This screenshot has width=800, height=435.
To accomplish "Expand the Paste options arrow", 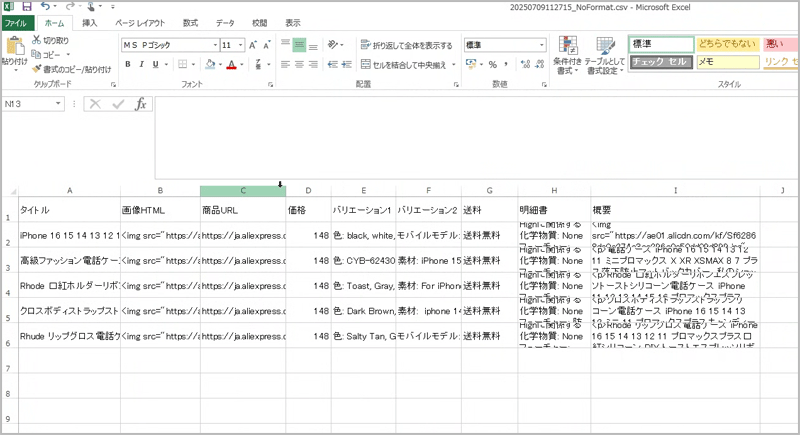I will coord(15,70).
